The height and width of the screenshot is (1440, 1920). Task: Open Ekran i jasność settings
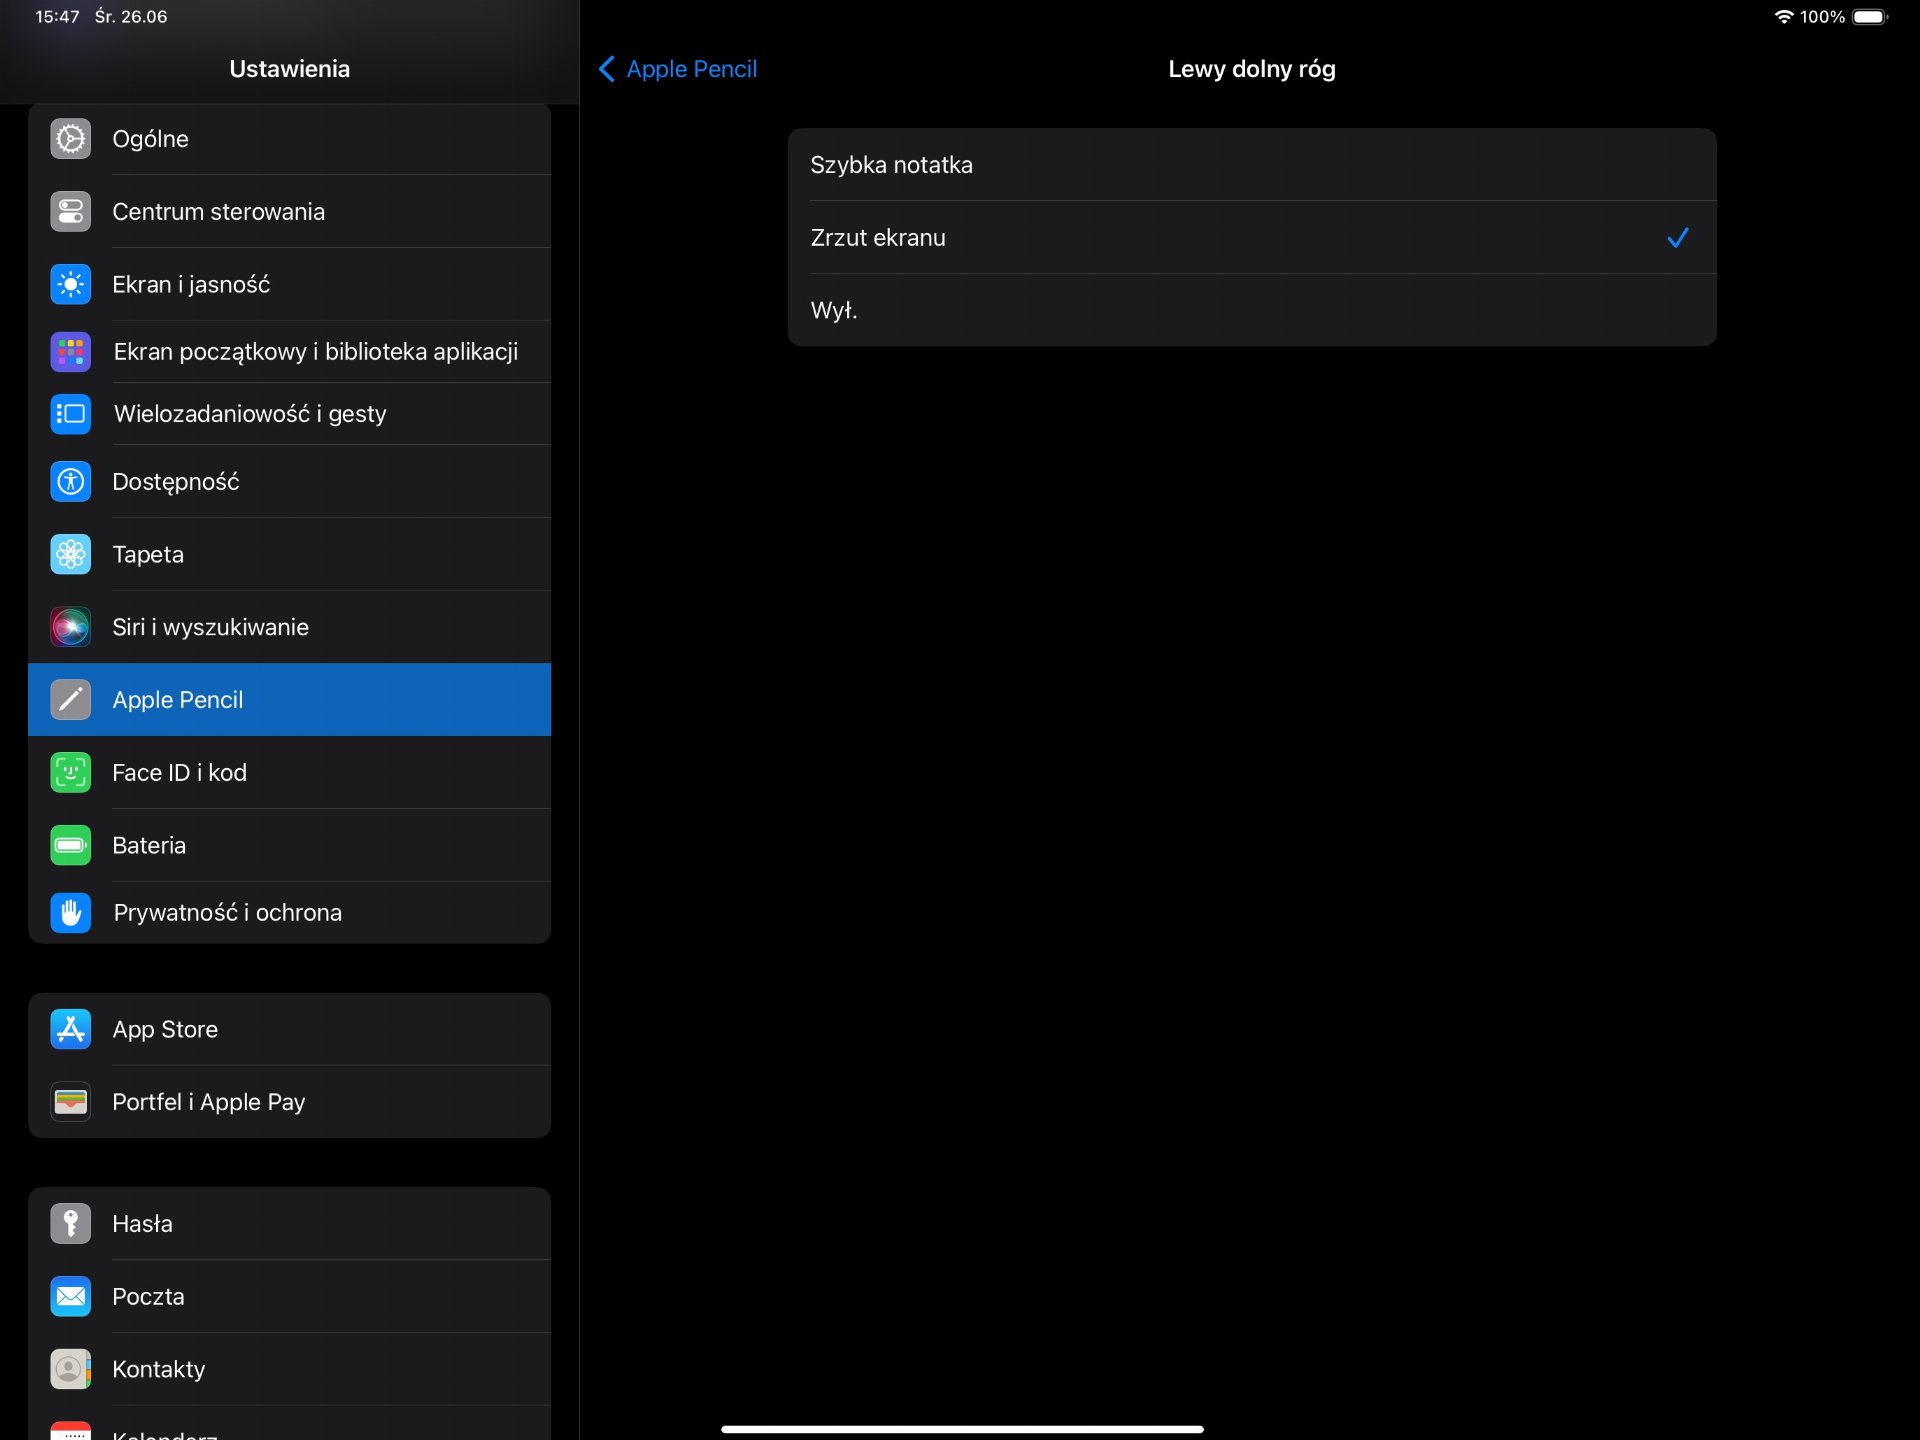tap(290, 285)
